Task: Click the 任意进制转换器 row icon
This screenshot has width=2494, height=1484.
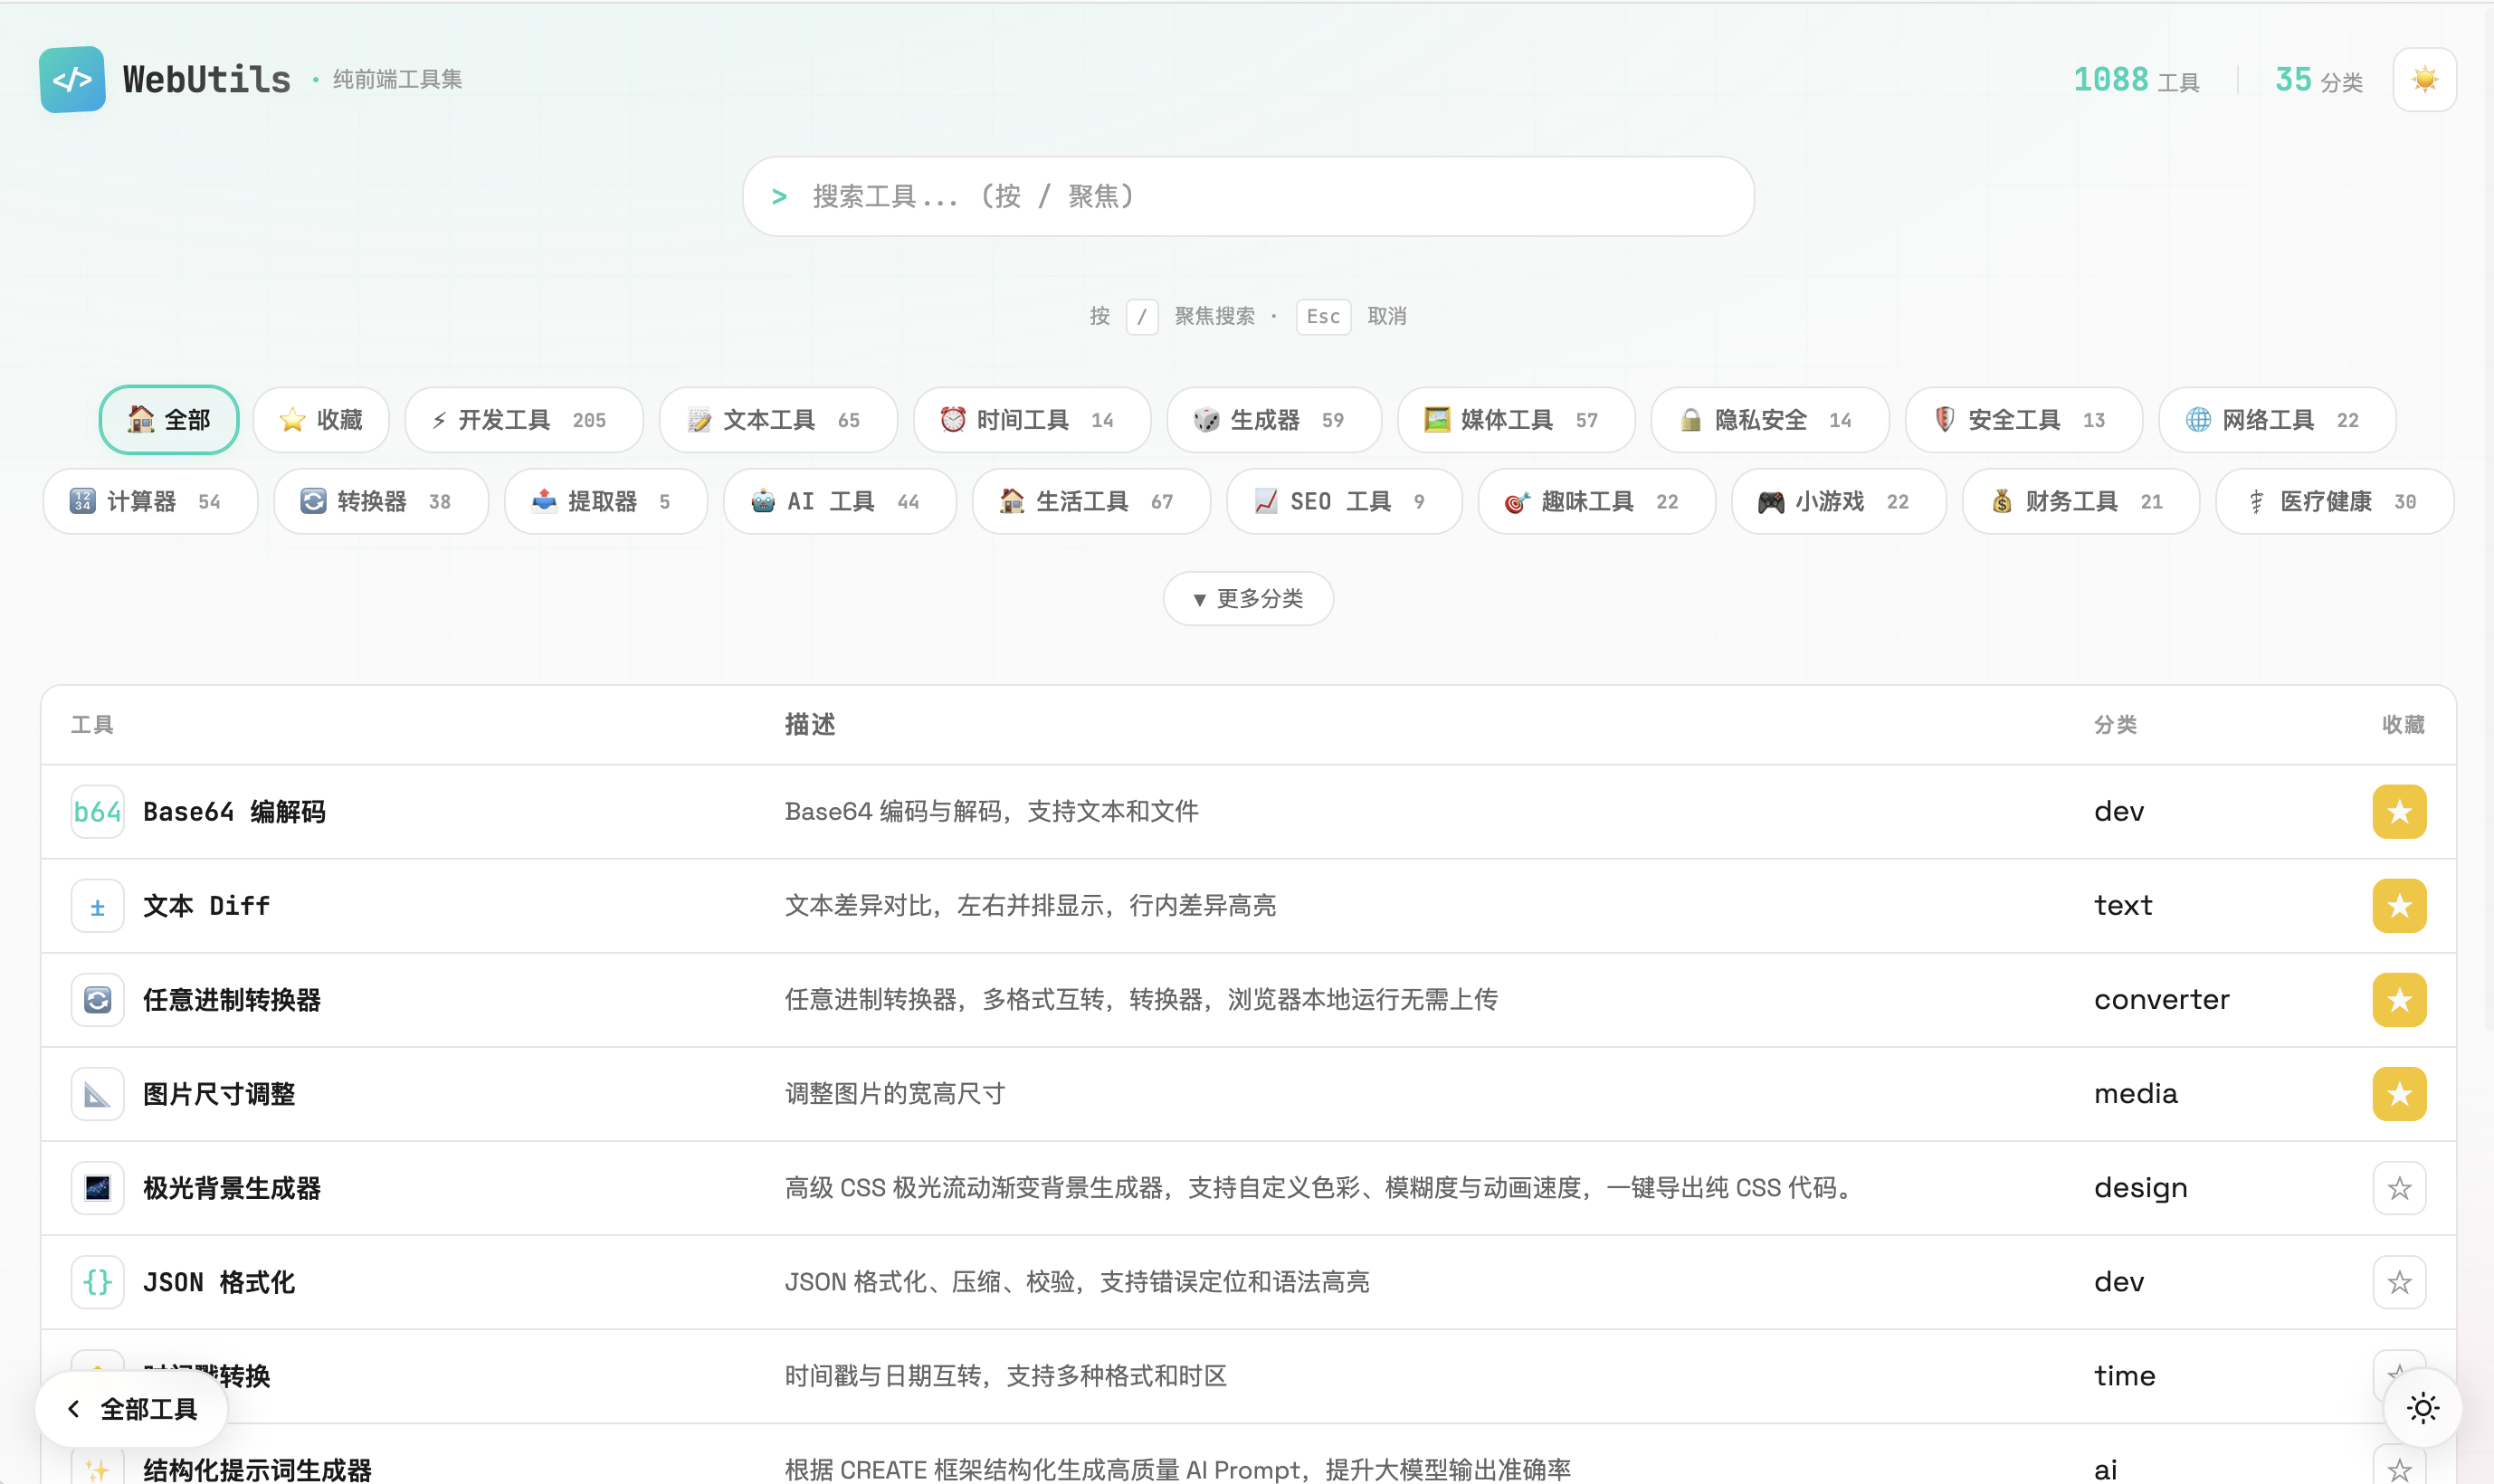Action: pyautogui.click(x=98, y=1000)
